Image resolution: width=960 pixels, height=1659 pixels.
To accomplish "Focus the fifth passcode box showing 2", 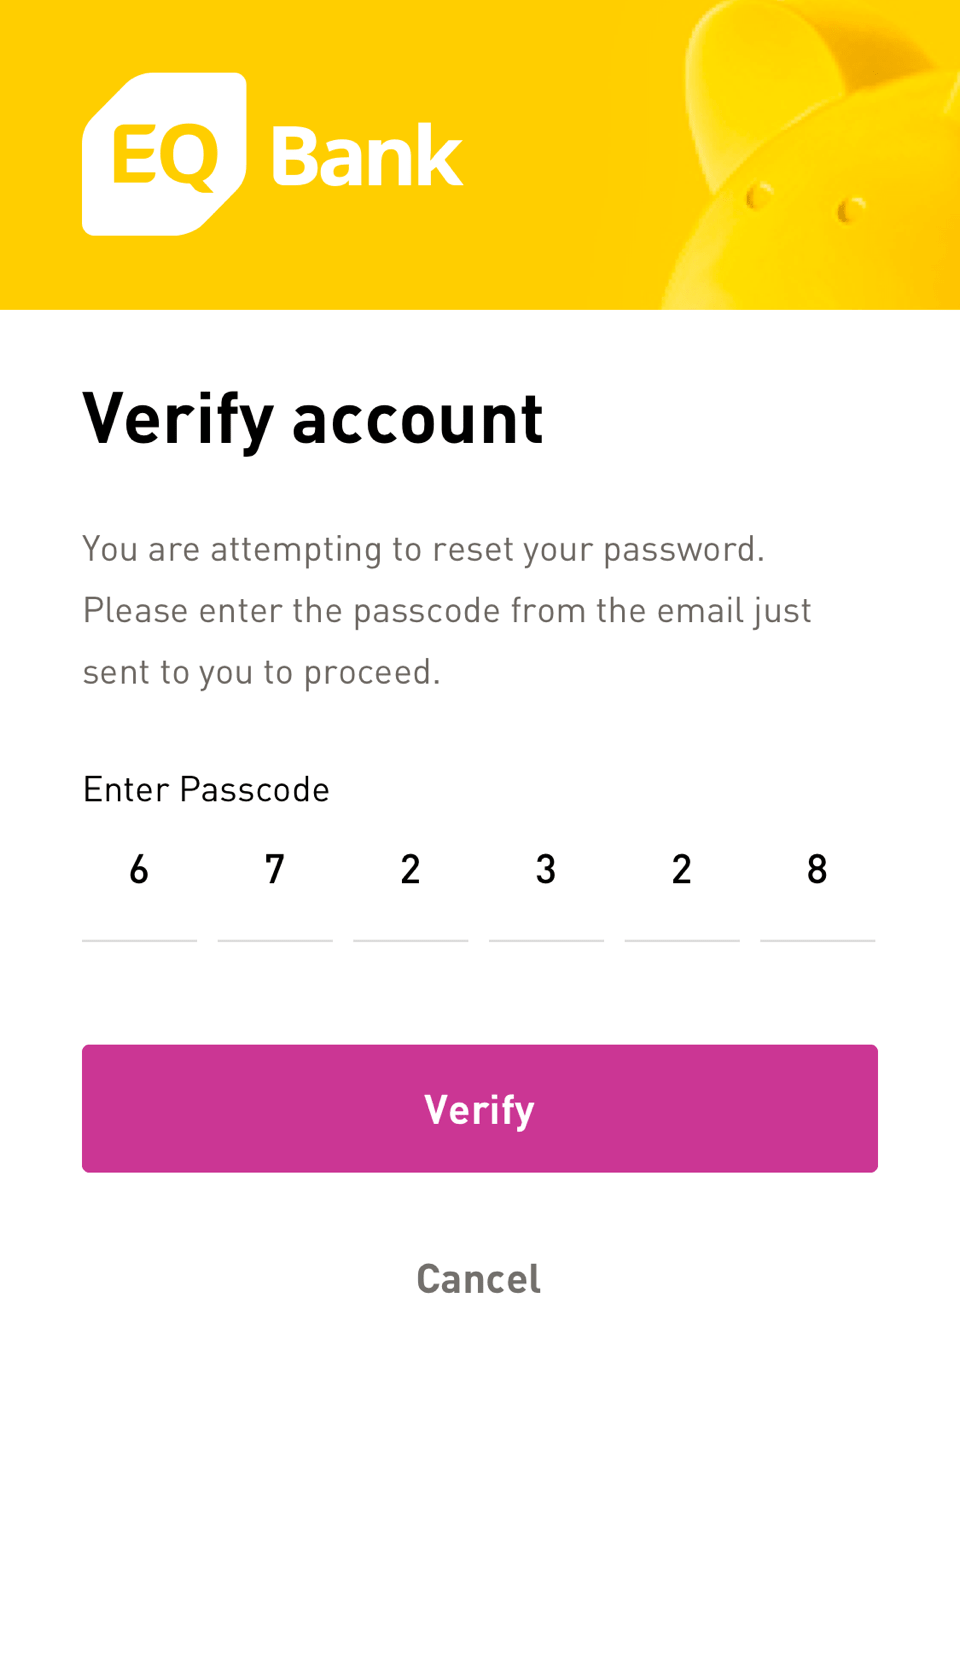I will click(x=682, y=880).
